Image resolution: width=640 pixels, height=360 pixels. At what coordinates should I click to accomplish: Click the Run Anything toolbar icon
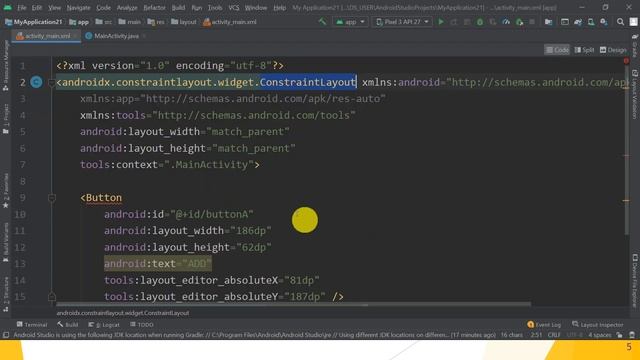[x=565, y=22]
